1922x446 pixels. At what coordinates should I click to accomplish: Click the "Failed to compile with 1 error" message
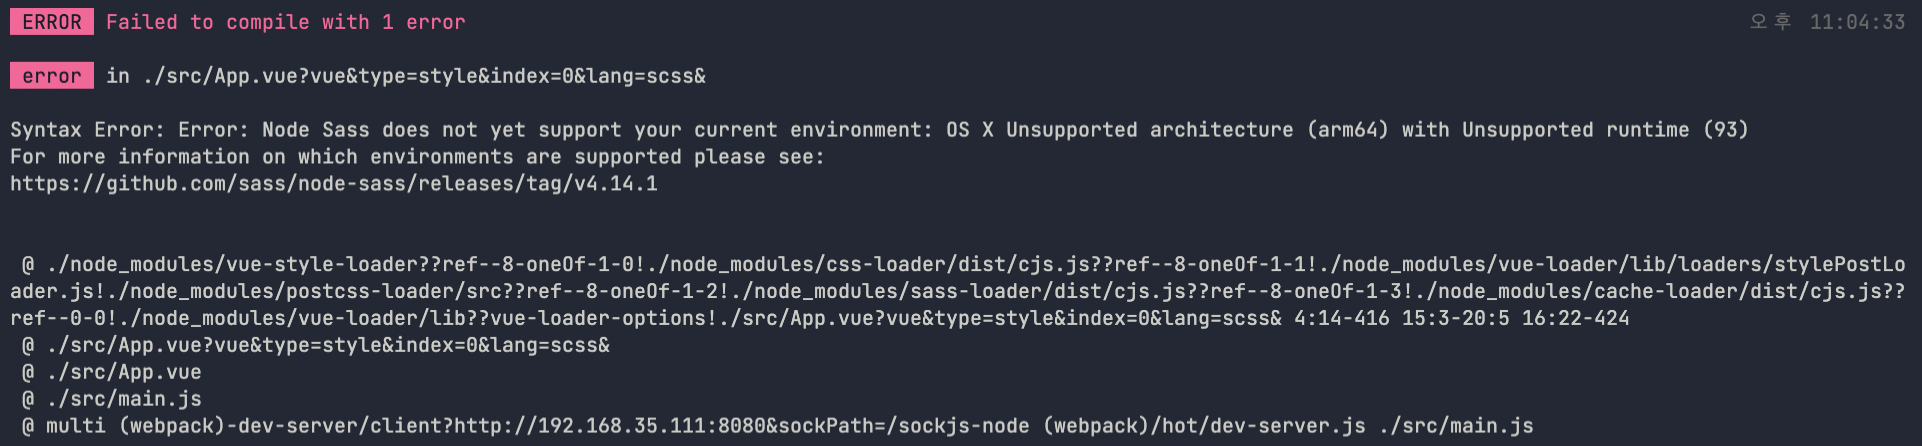point(285,22)
